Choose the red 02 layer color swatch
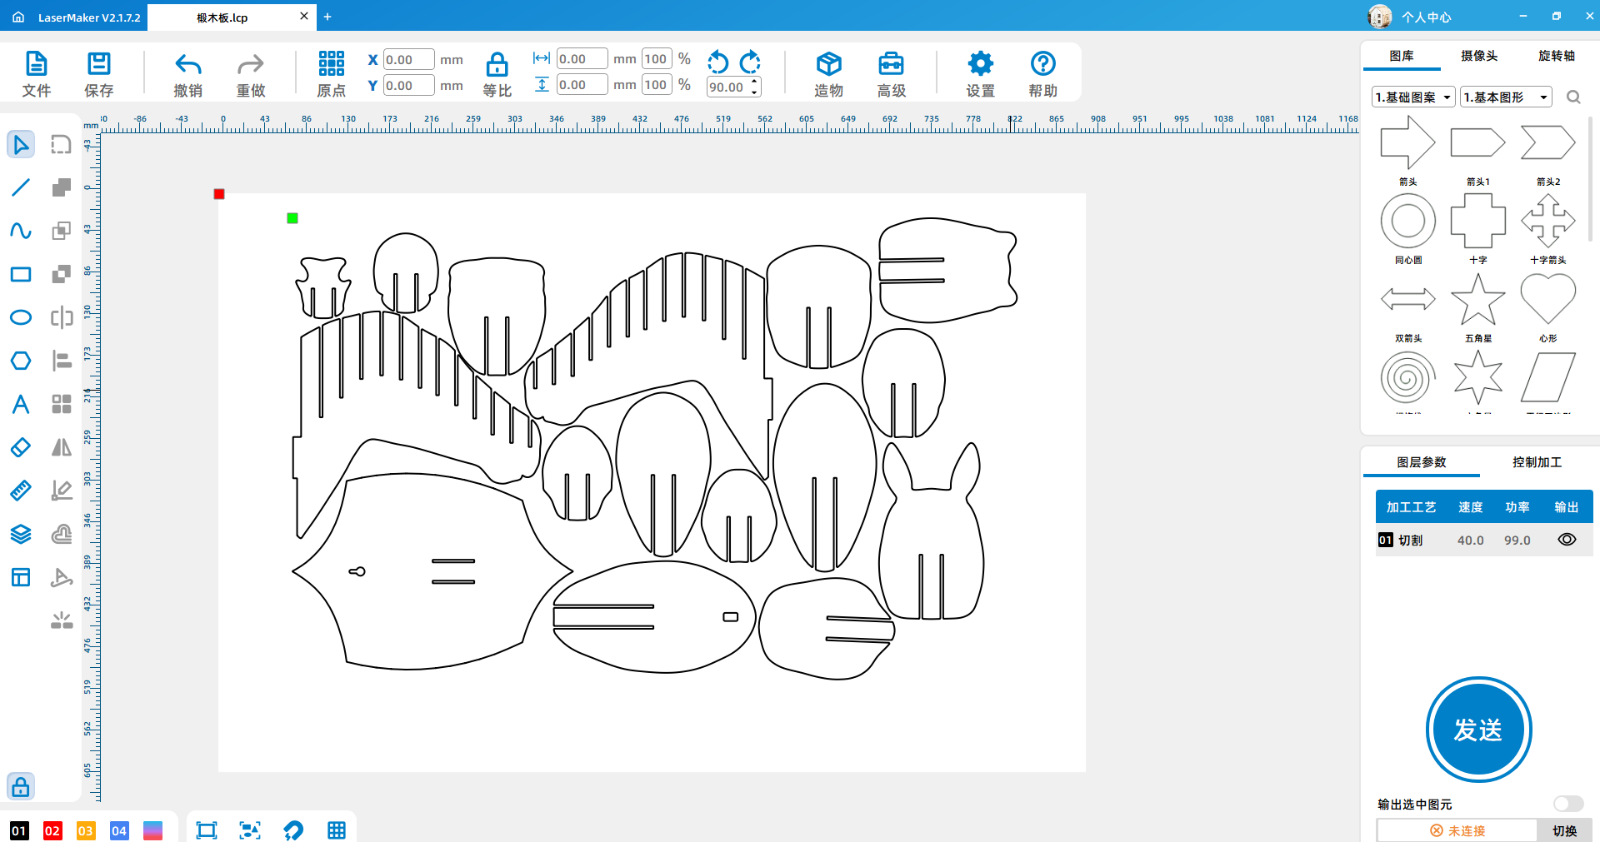Viewport: 1600px width, 842px height. pos(53,831)
